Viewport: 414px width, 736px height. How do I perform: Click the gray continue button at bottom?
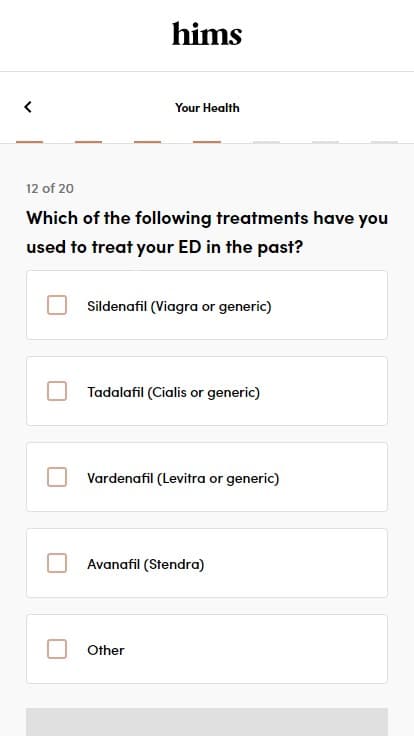[207, 722]
